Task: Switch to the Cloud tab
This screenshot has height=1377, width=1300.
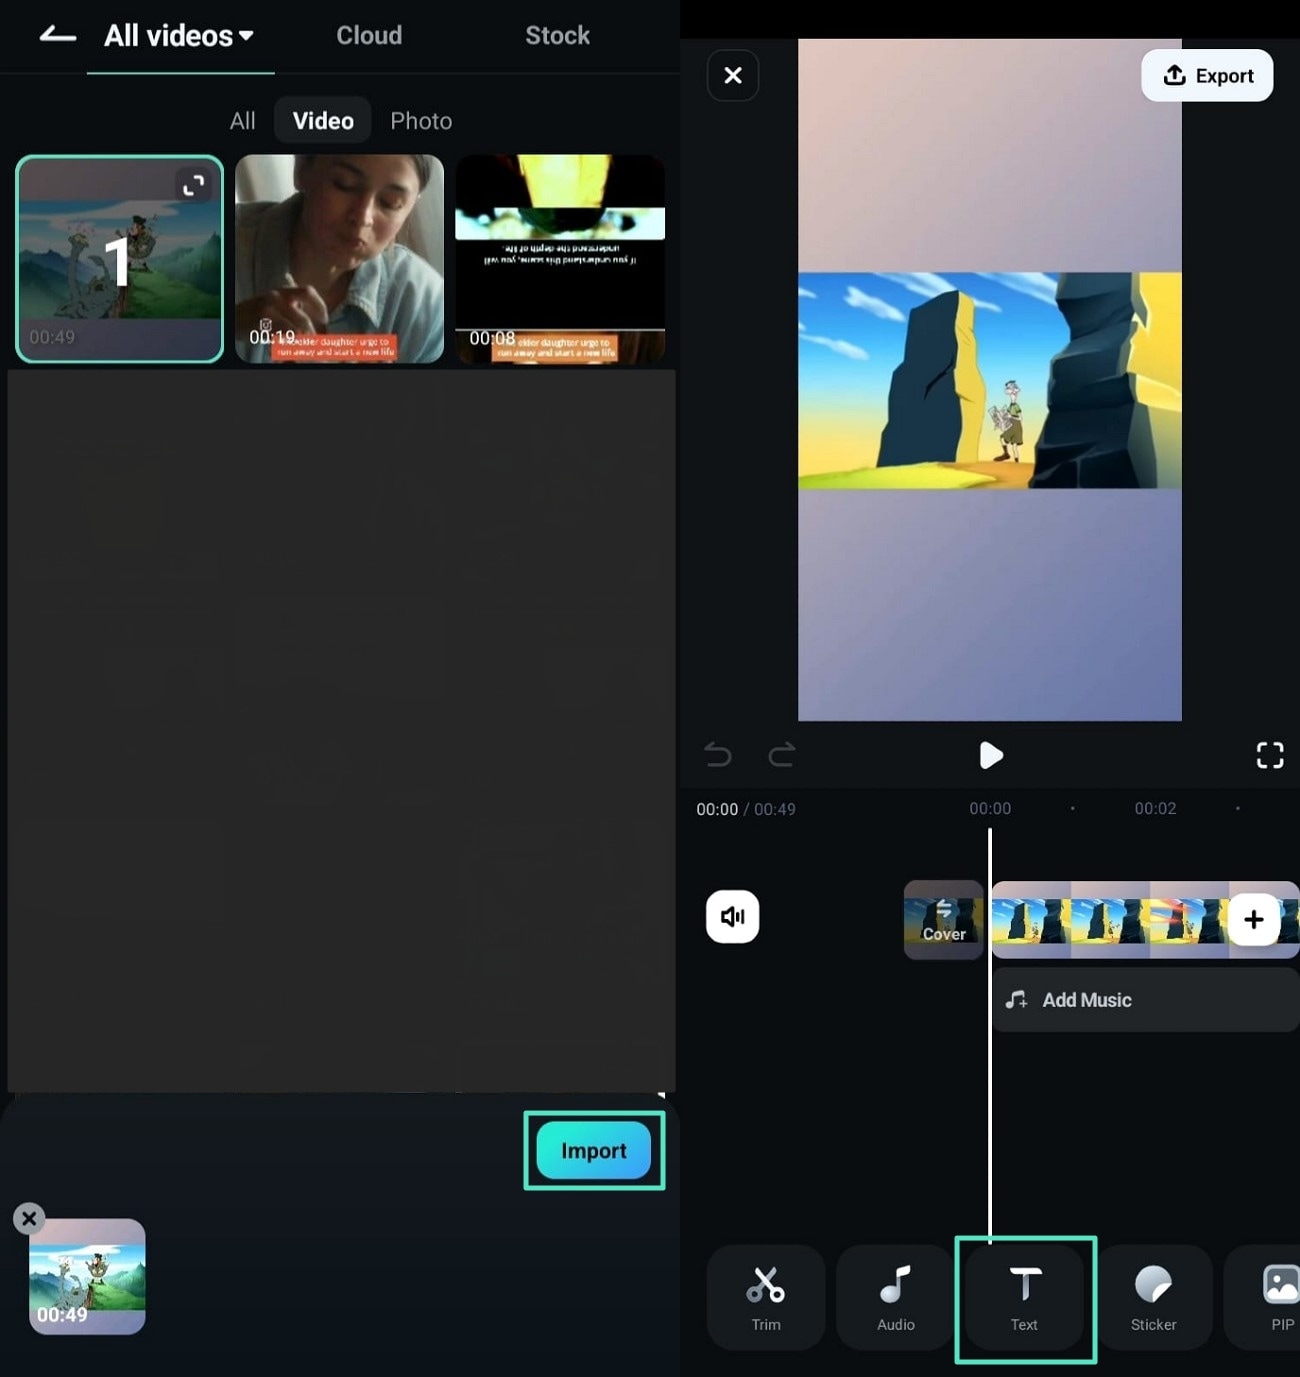Action: 369,36
